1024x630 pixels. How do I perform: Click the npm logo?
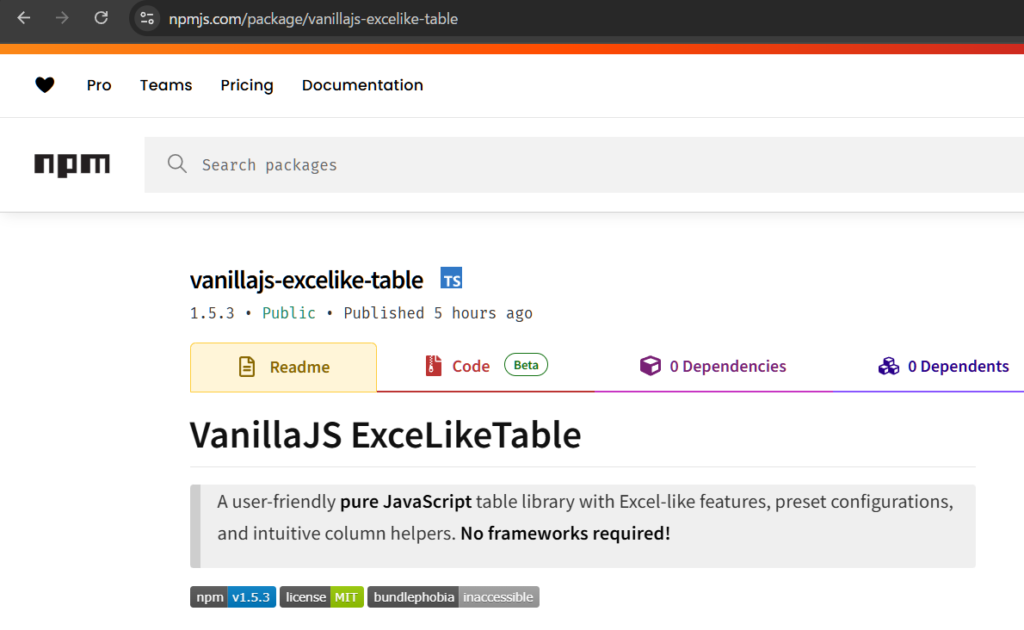point(72,165)
